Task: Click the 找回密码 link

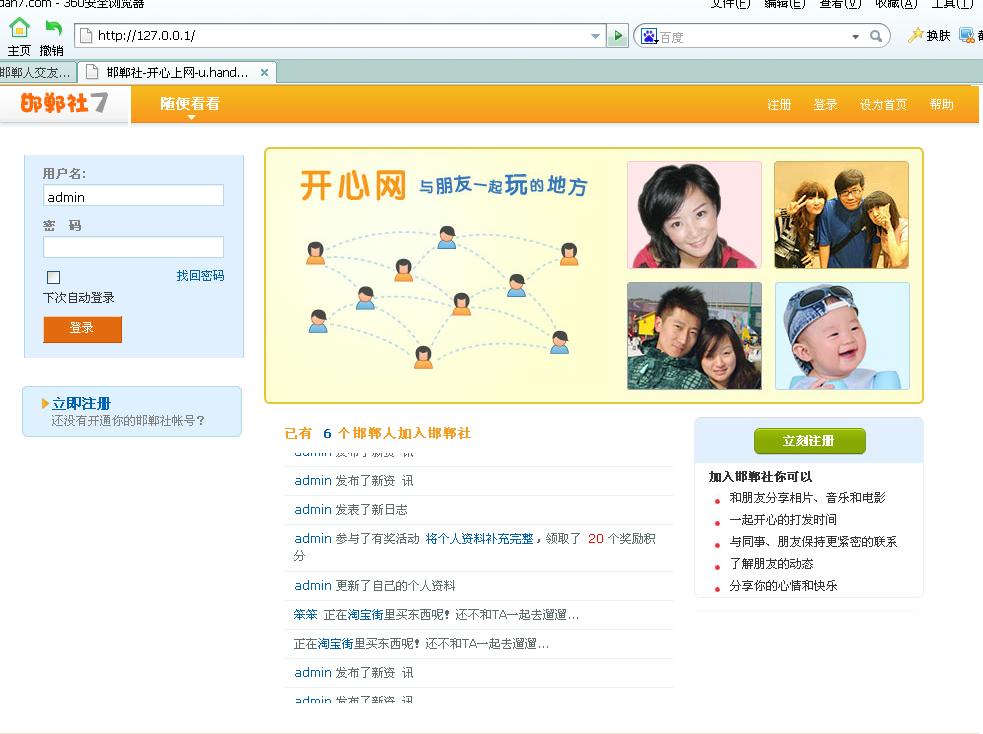Action: 200,276
